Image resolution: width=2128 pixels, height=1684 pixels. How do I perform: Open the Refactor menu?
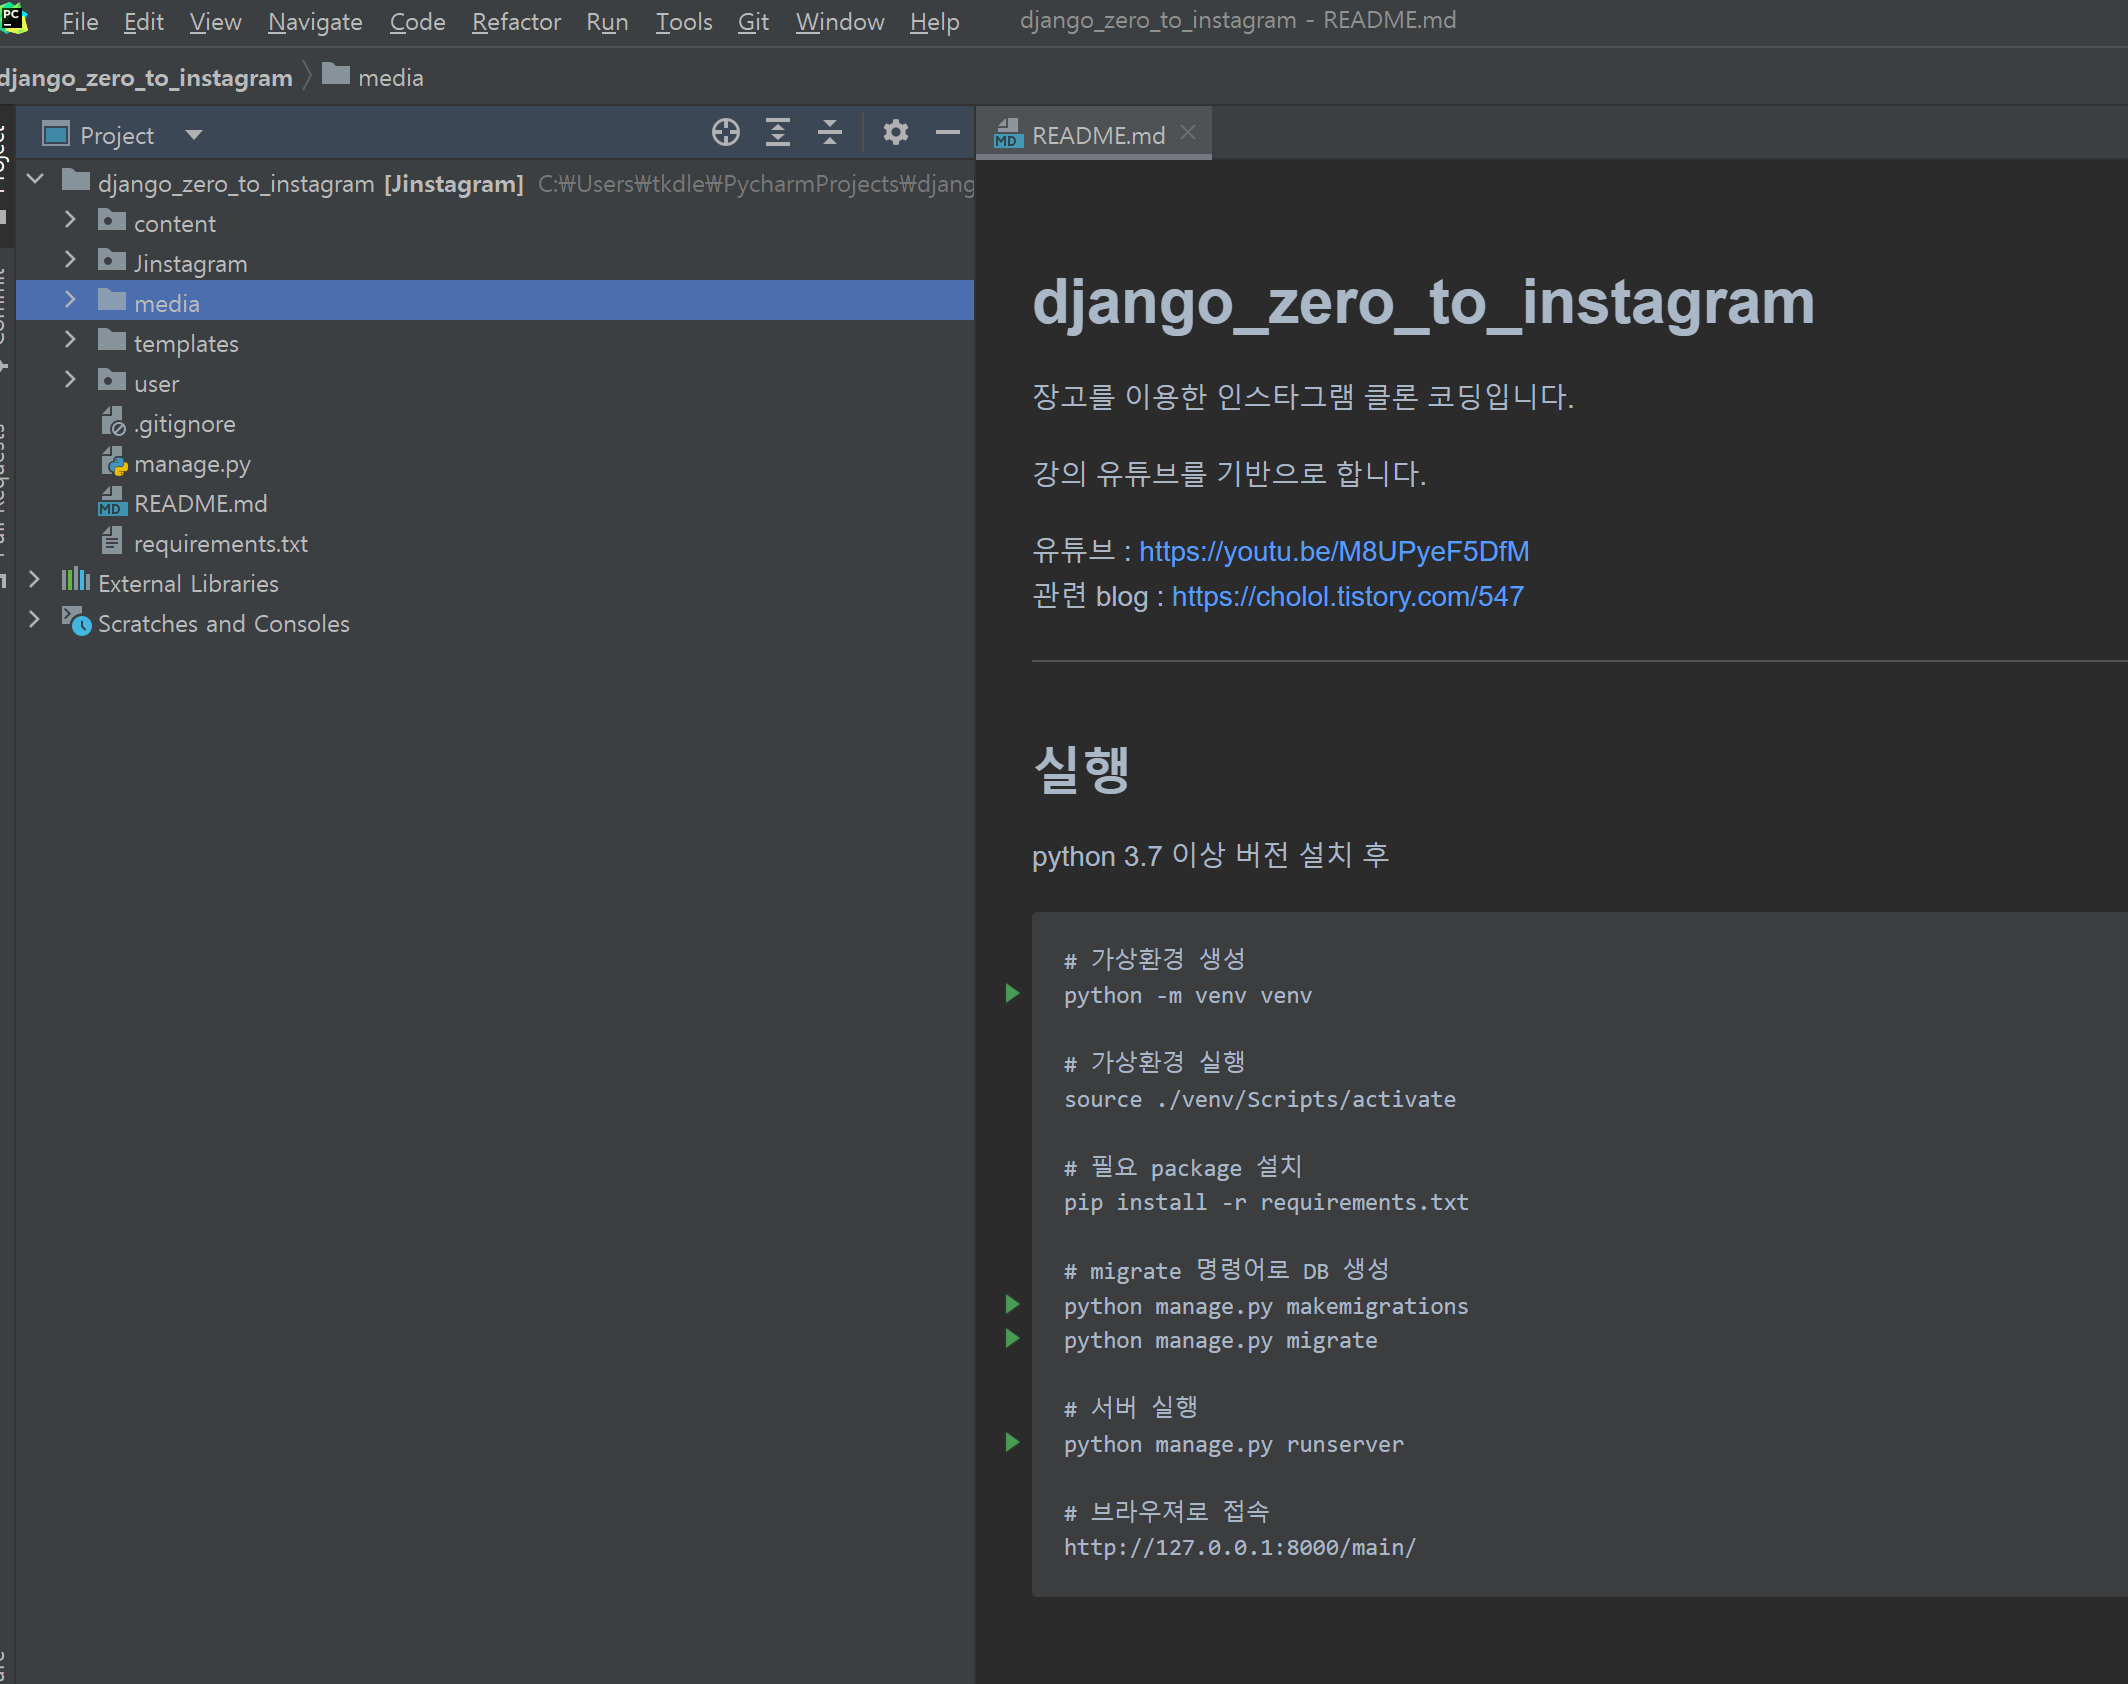pos(516,22)
